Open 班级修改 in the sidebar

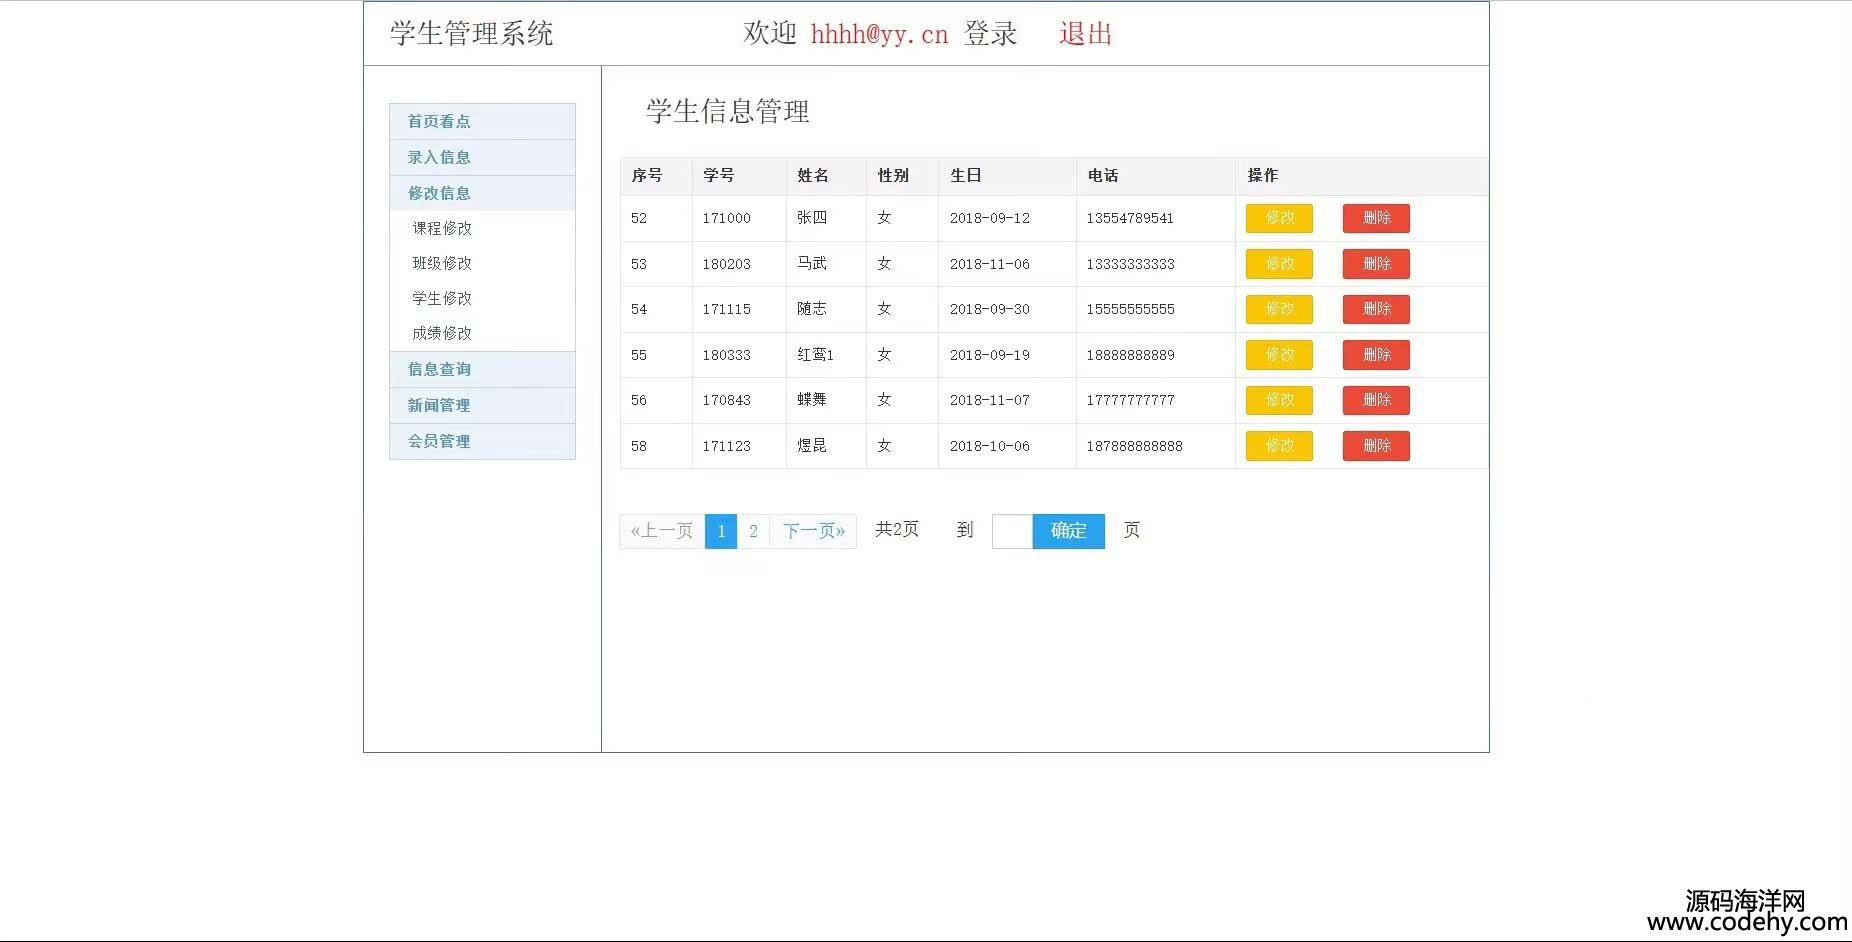pos(442,263)
